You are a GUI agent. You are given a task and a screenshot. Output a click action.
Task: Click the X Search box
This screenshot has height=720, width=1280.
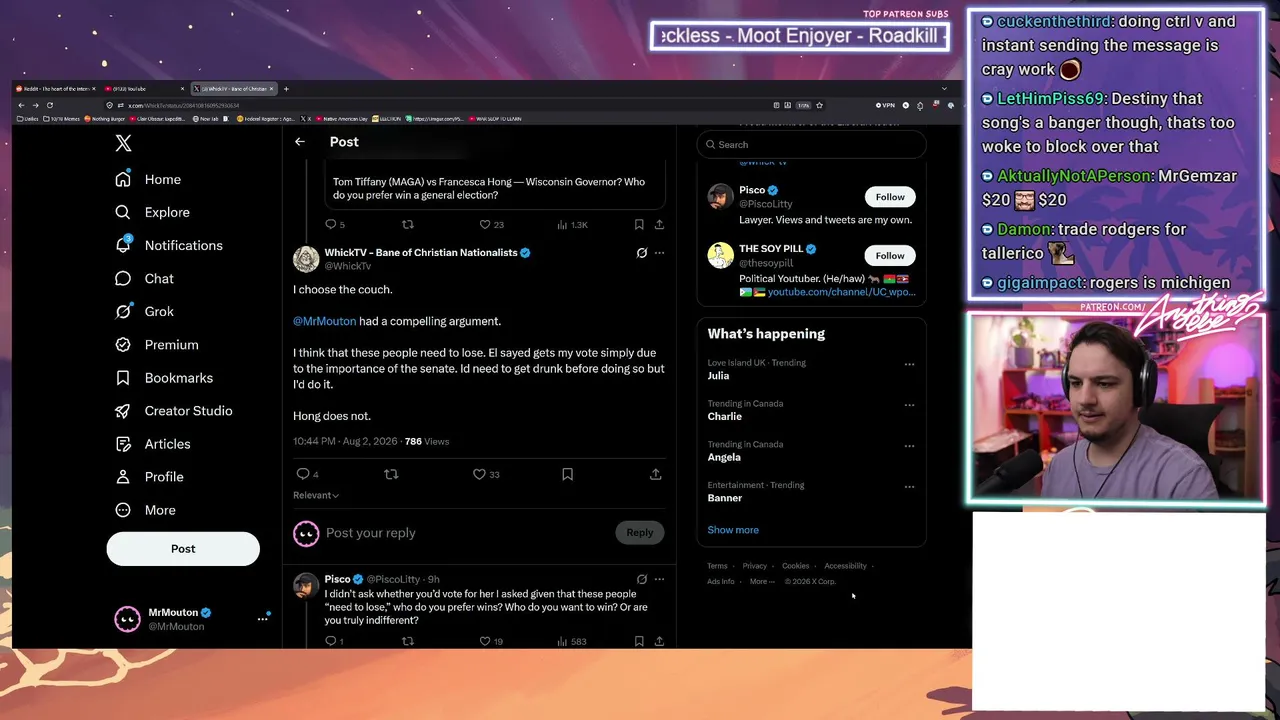[x=811, y=144]
